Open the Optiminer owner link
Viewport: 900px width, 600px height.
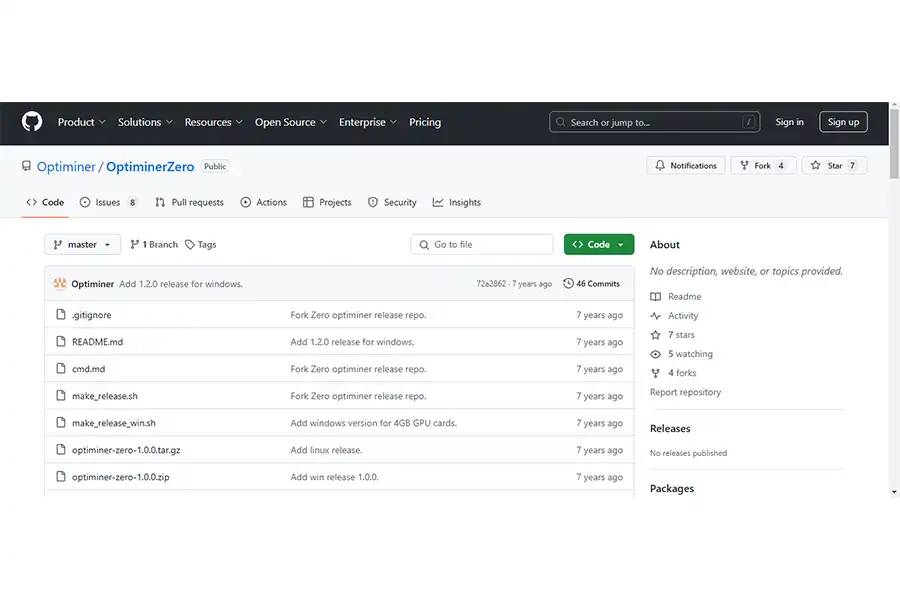pyautogui.click(x=66, y=167)
